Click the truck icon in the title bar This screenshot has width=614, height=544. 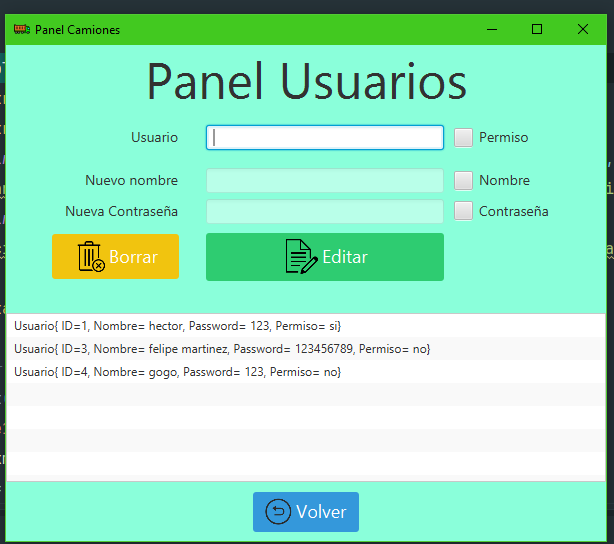(x=22, y=29)
